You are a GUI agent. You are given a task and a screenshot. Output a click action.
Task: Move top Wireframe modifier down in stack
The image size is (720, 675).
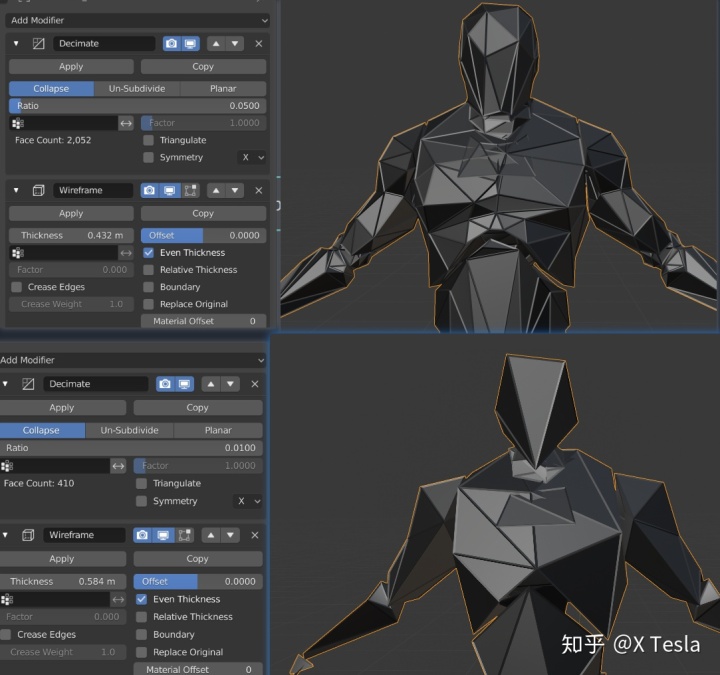click(235, 191)
